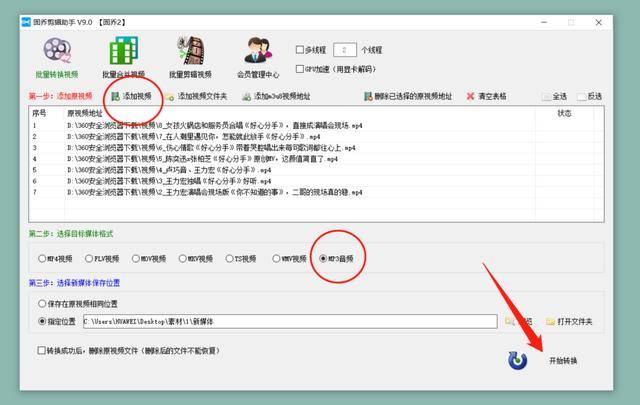Screen dimensions: 640x405
Task: Check the 全选 select-all checkbox
Action: [546, 96]
